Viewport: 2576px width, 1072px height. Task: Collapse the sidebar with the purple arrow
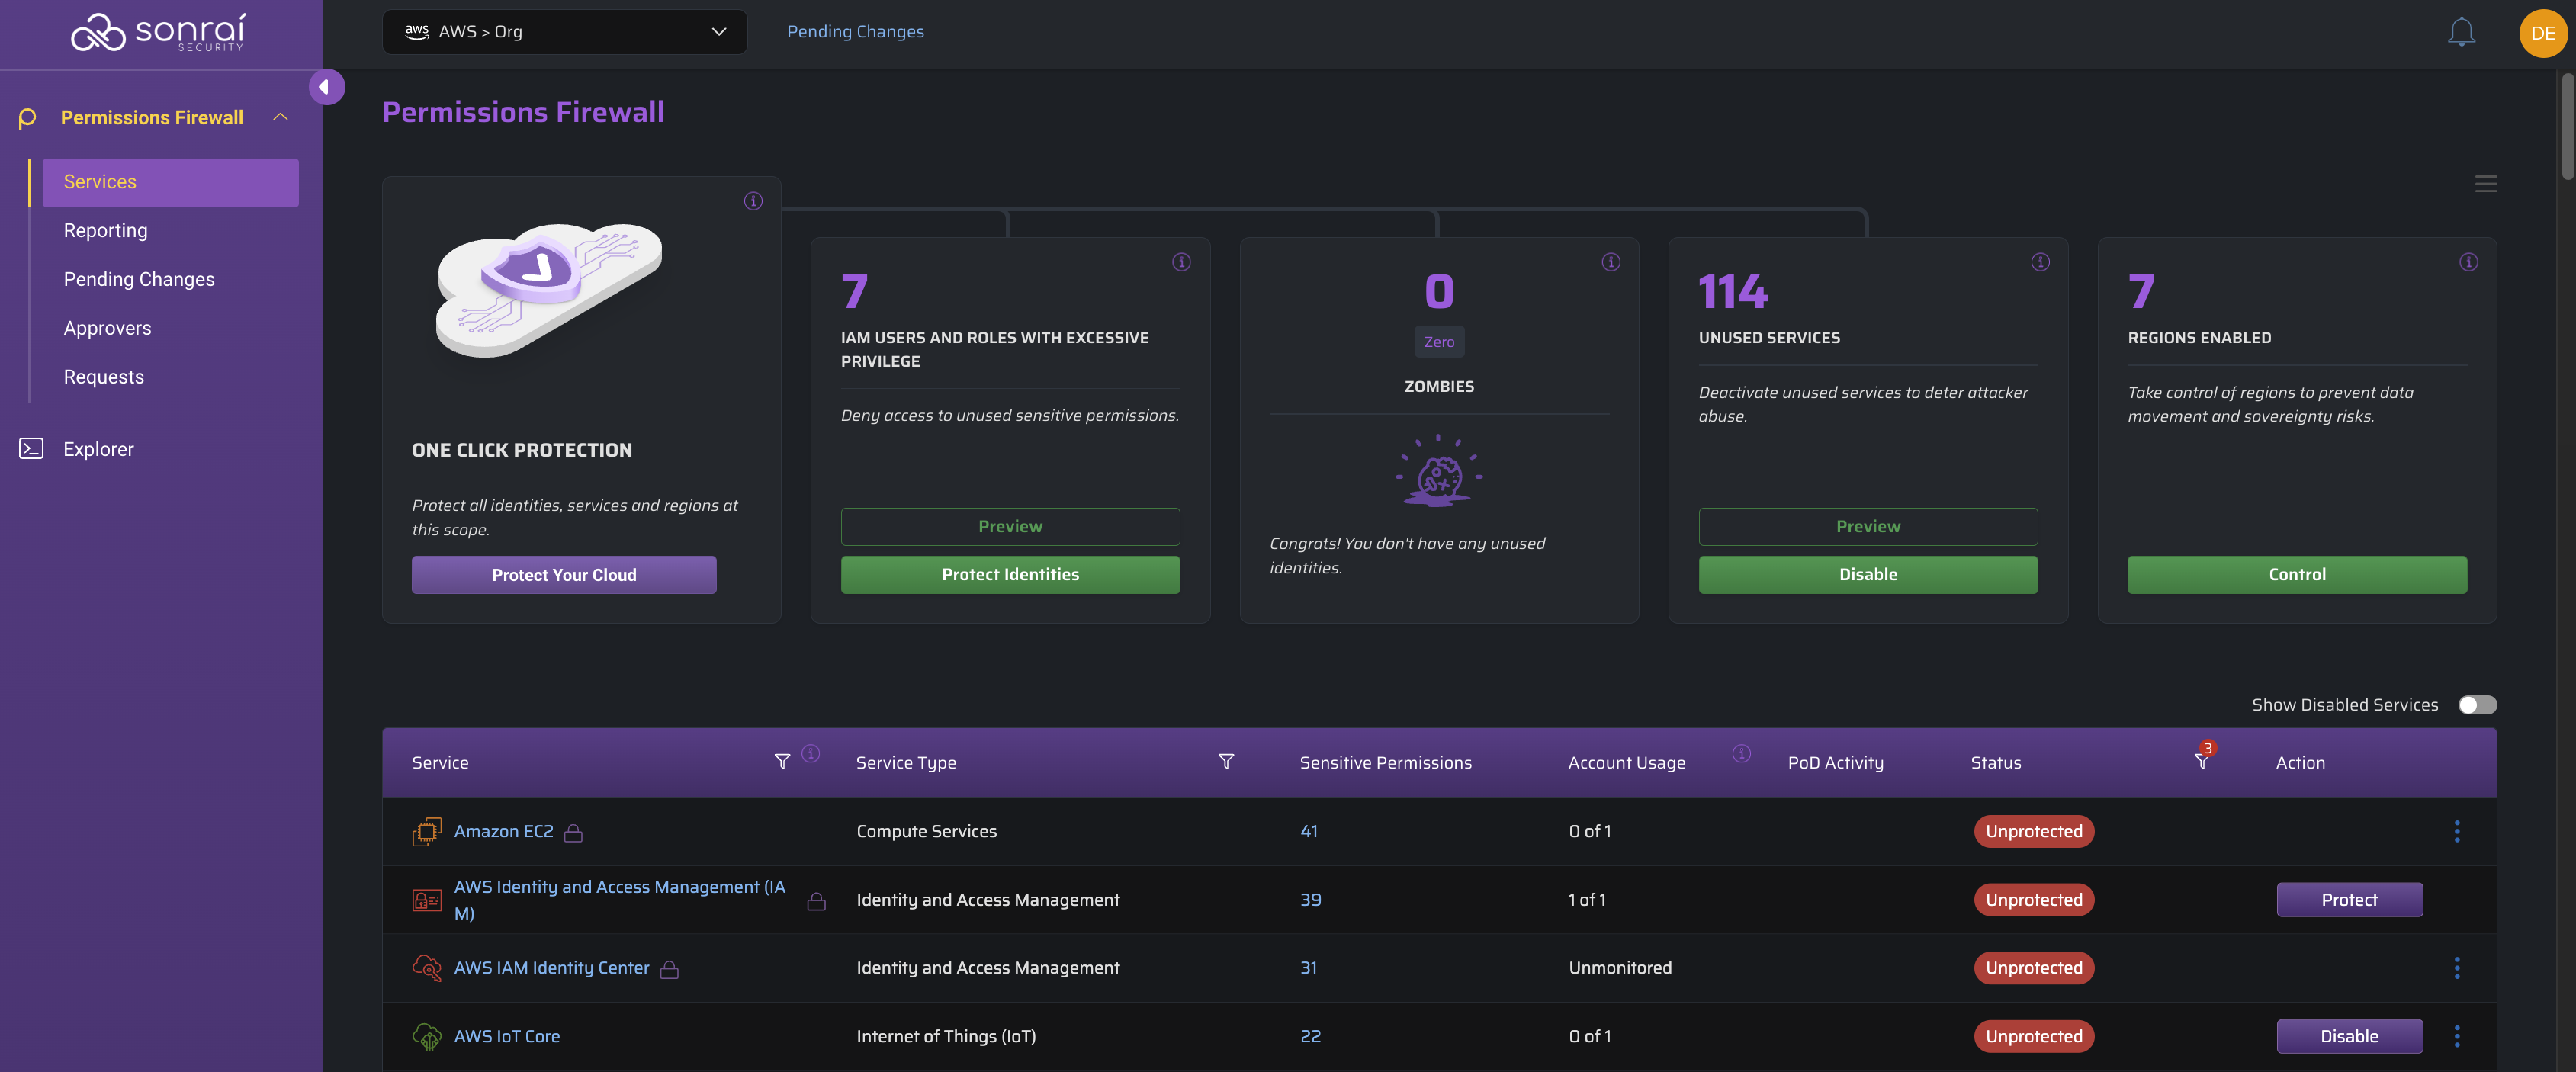[326, 87]
